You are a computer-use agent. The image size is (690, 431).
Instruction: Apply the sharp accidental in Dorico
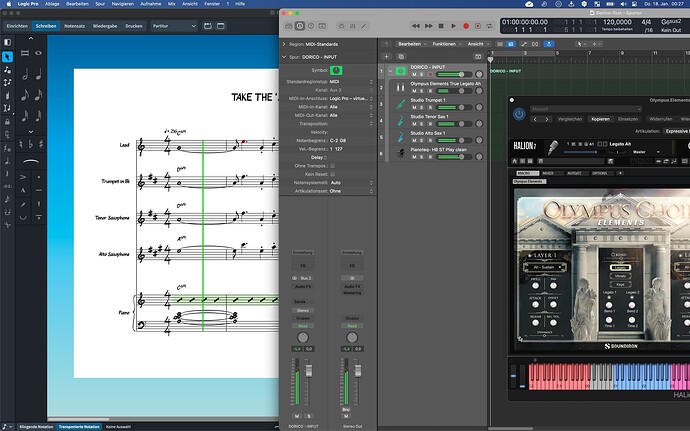[40, 144]
